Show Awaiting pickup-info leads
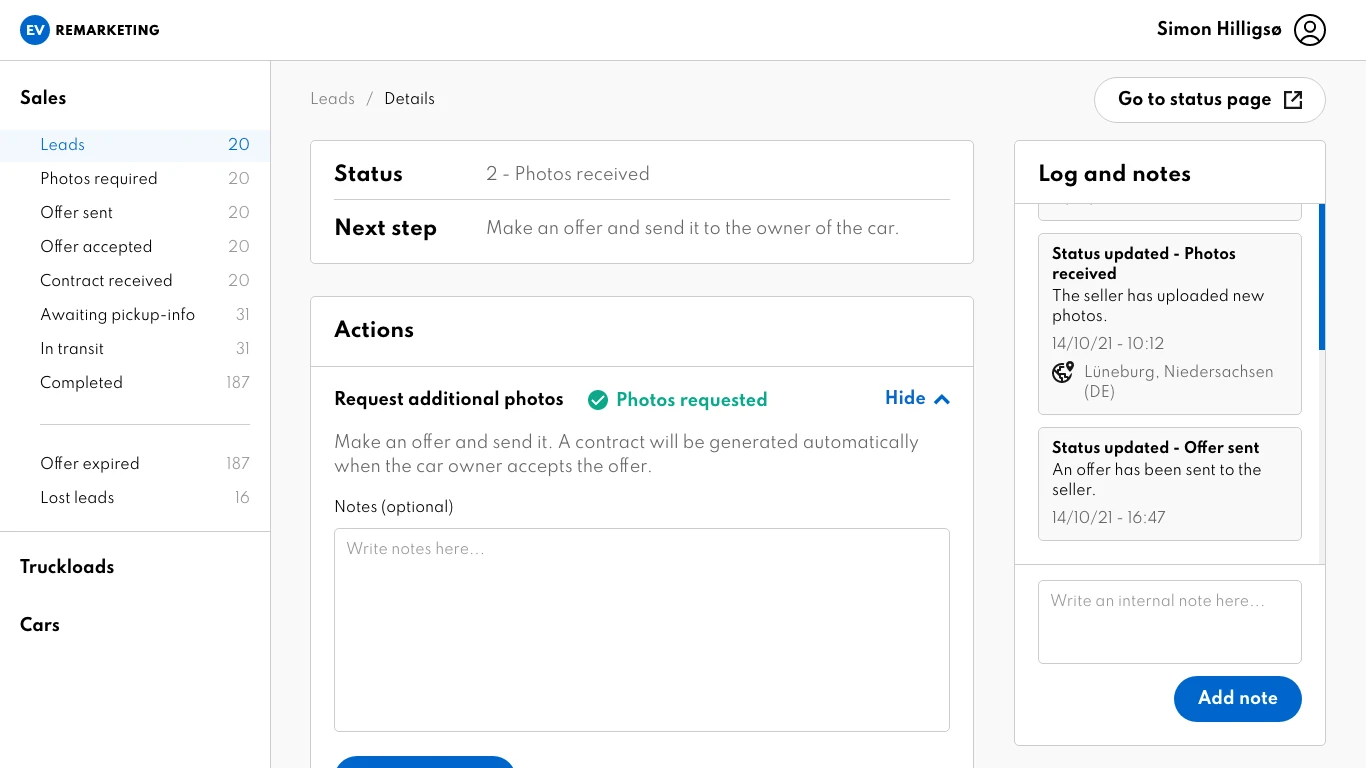The width and height of the screenshot is (1366, 768). tap(117, 315)
